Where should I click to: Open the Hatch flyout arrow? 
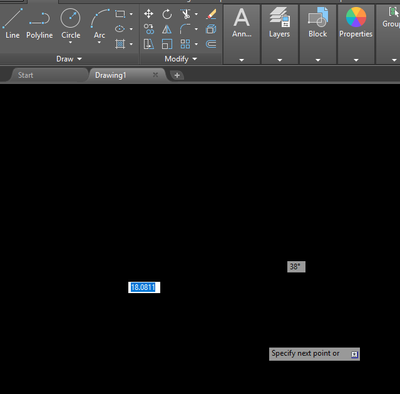click(131, 44)
